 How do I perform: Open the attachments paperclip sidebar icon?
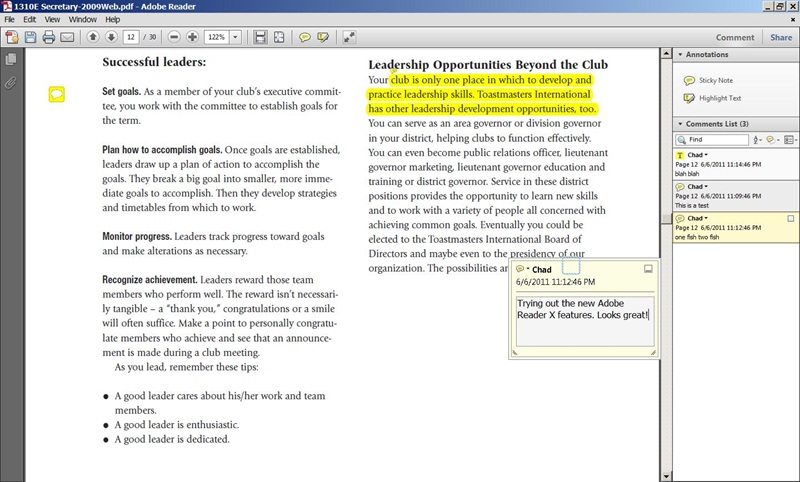(11, 83)
